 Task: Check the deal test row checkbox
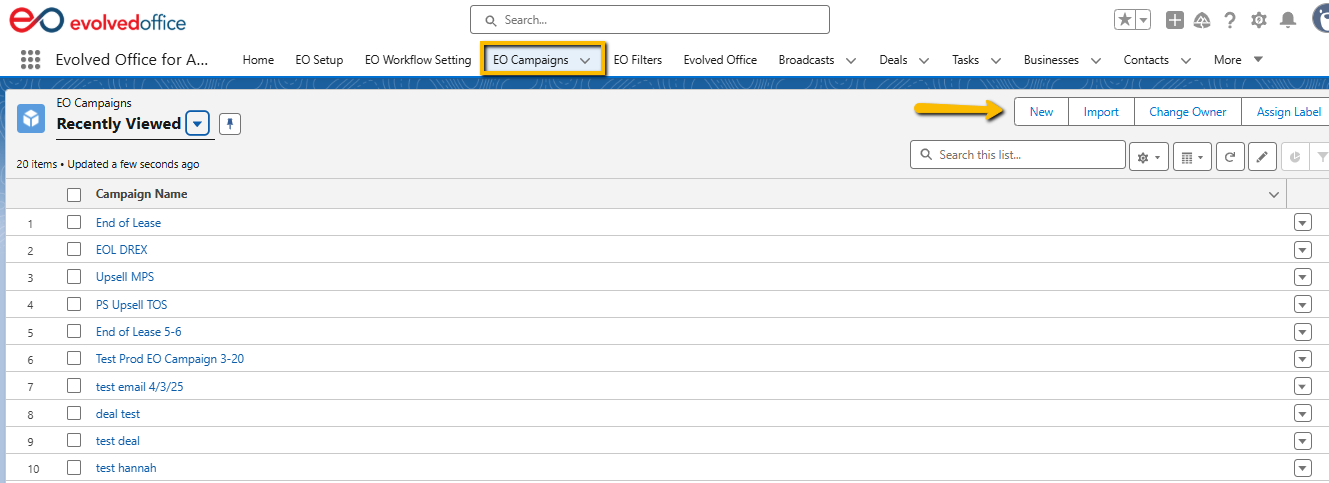click(x=74, y=413)
